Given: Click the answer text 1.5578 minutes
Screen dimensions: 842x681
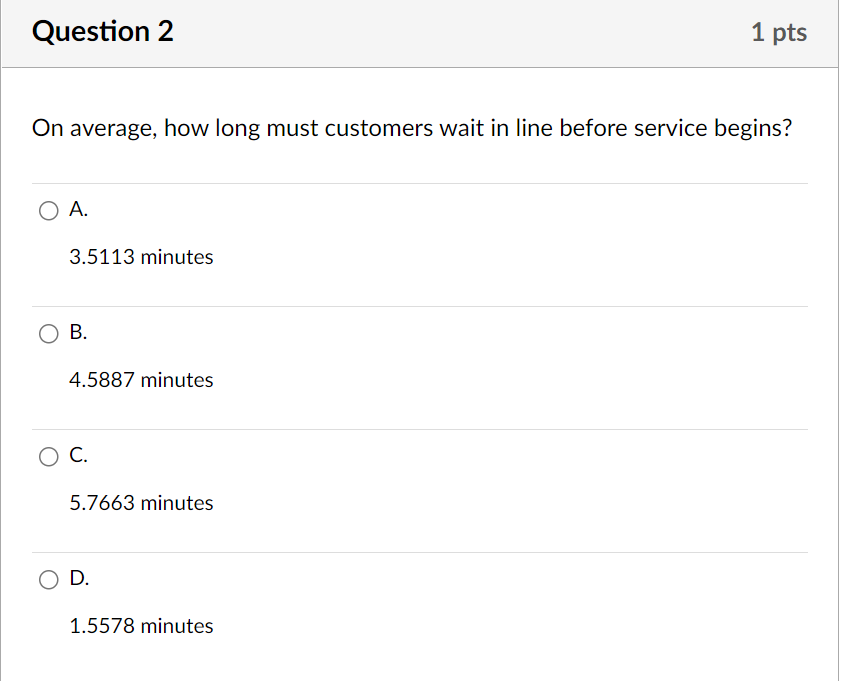Looking at the screenshot, I should [141, 626].
